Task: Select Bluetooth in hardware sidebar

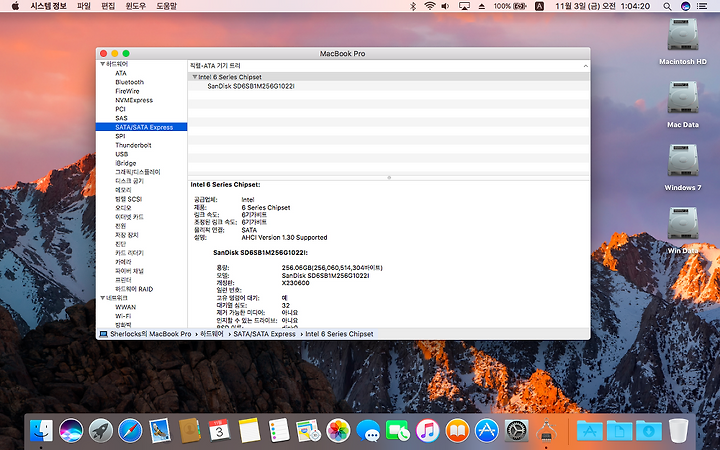Action: click(x=129, y=82)
